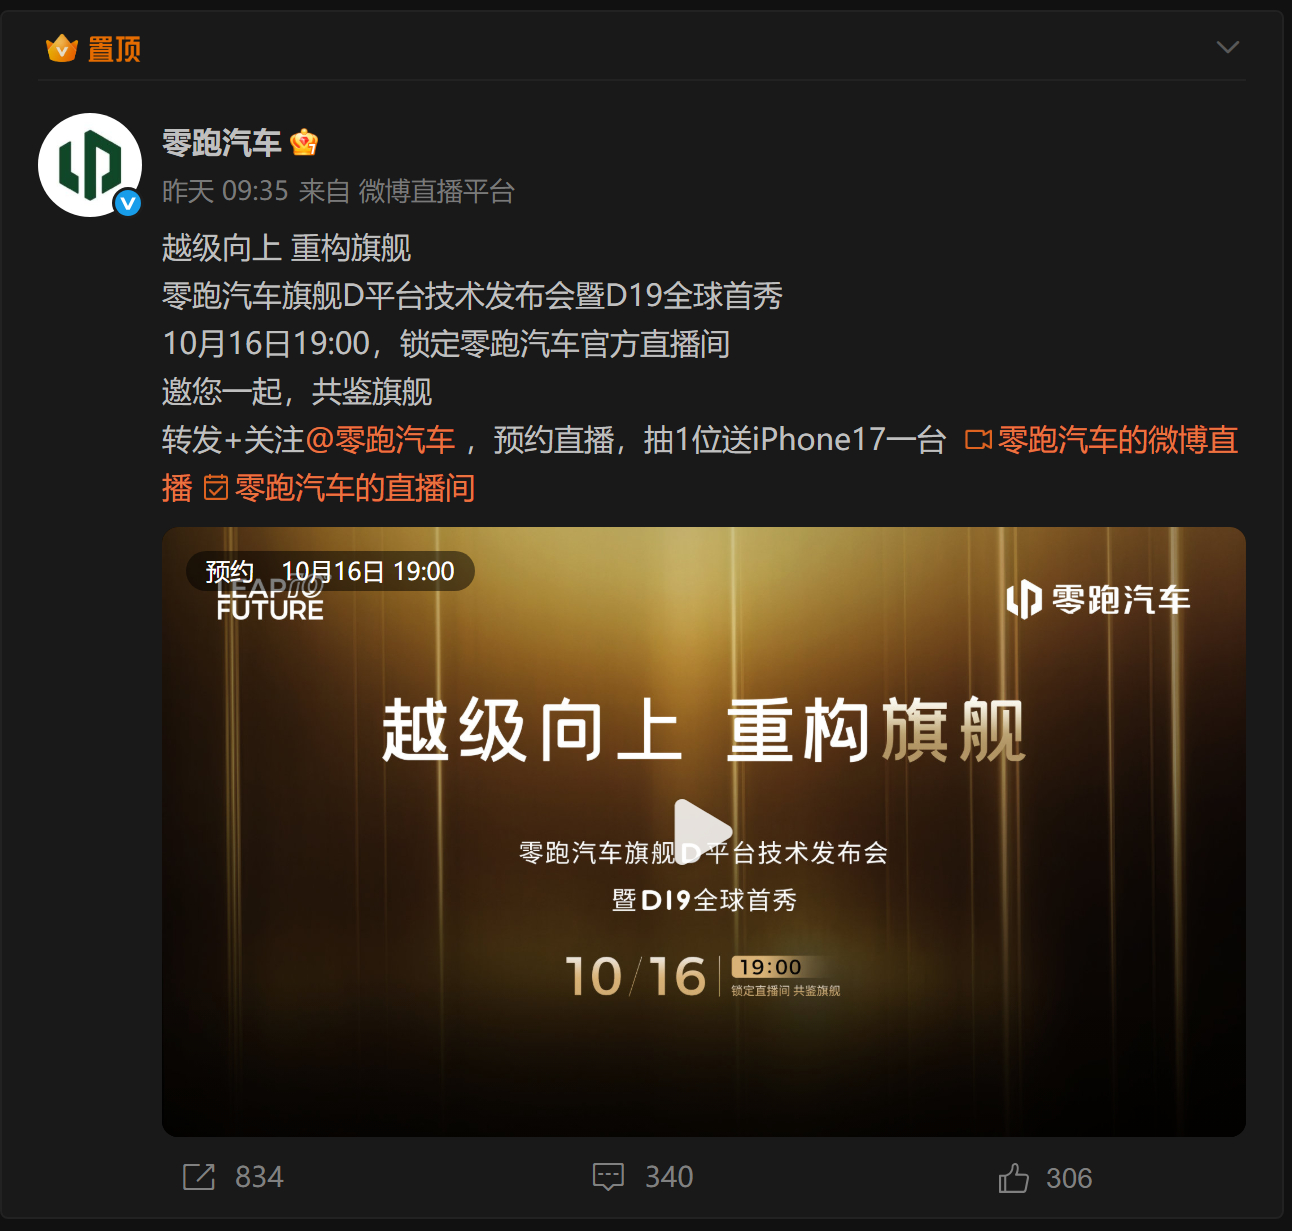Open the 零跑汽车 account name link
The height and width of the screenshot is (1231, 1292).
tap(222, 143)
